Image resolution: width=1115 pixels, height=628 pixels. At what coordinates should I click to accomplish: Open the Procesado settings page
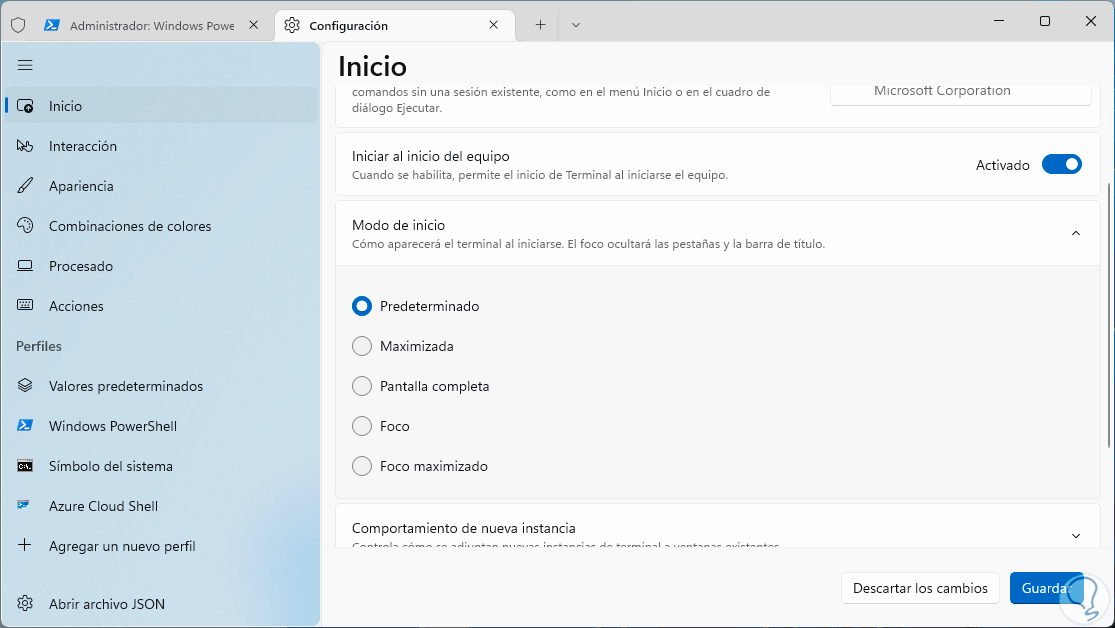80,266
